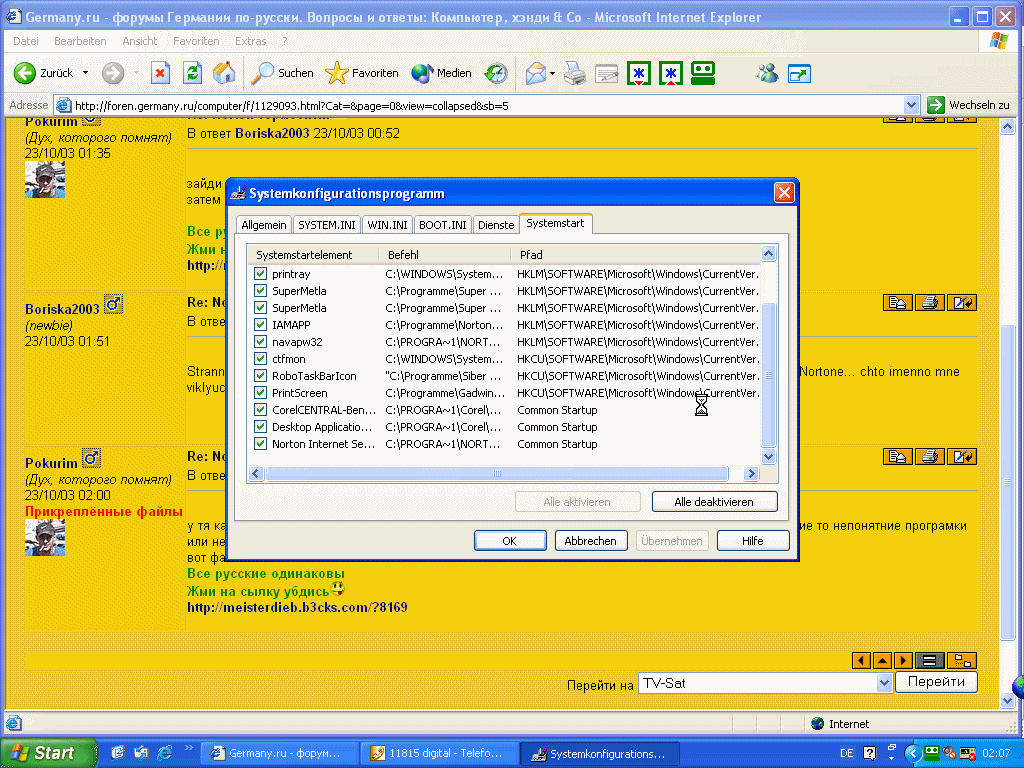The height and width of the screenshot is (768, 1024).
Task: Uncheck the IAMAPP startup item
Action: [x=260, y=325]
